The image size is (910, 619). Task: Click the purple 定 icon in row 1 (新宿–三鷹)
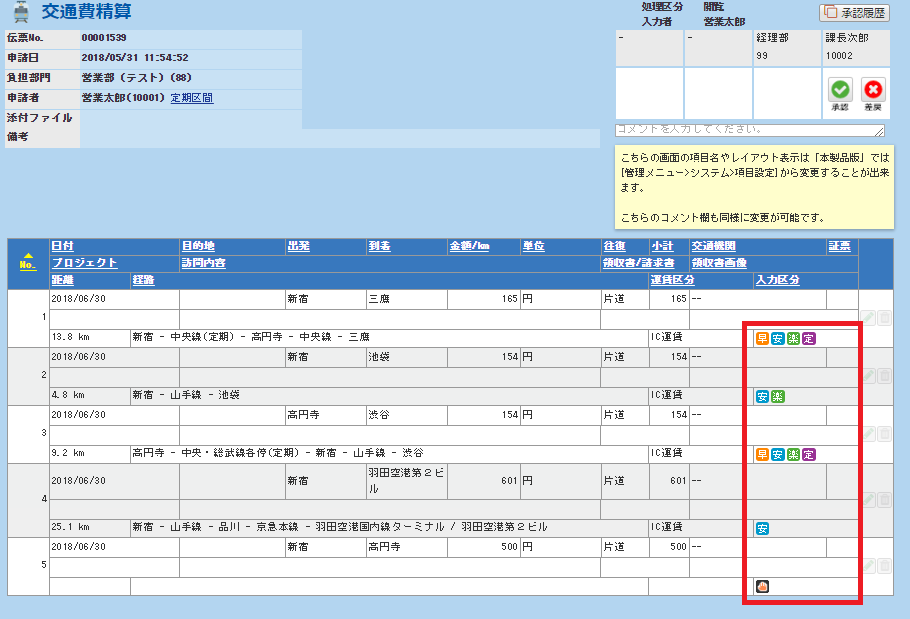click(809, 338)
